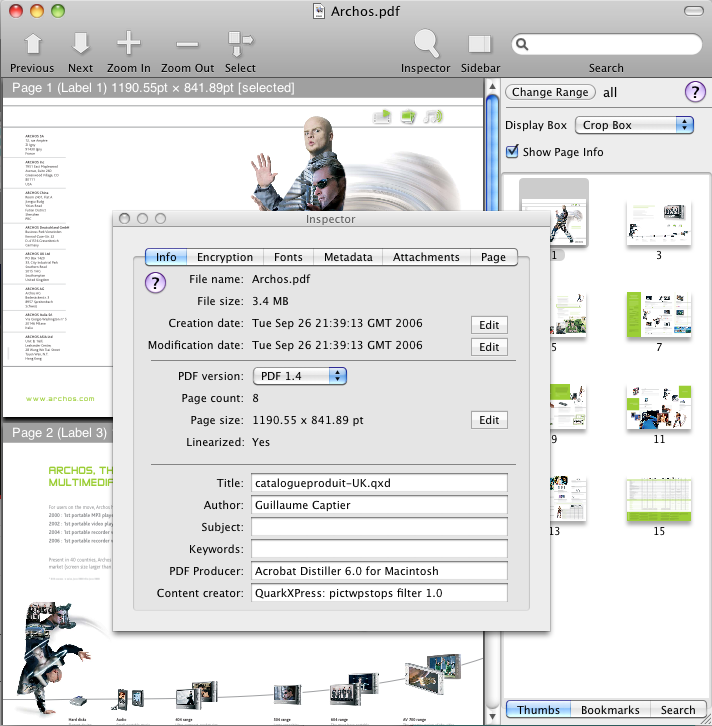
Task: Click the Page count value 8
Action: (256, 398)
